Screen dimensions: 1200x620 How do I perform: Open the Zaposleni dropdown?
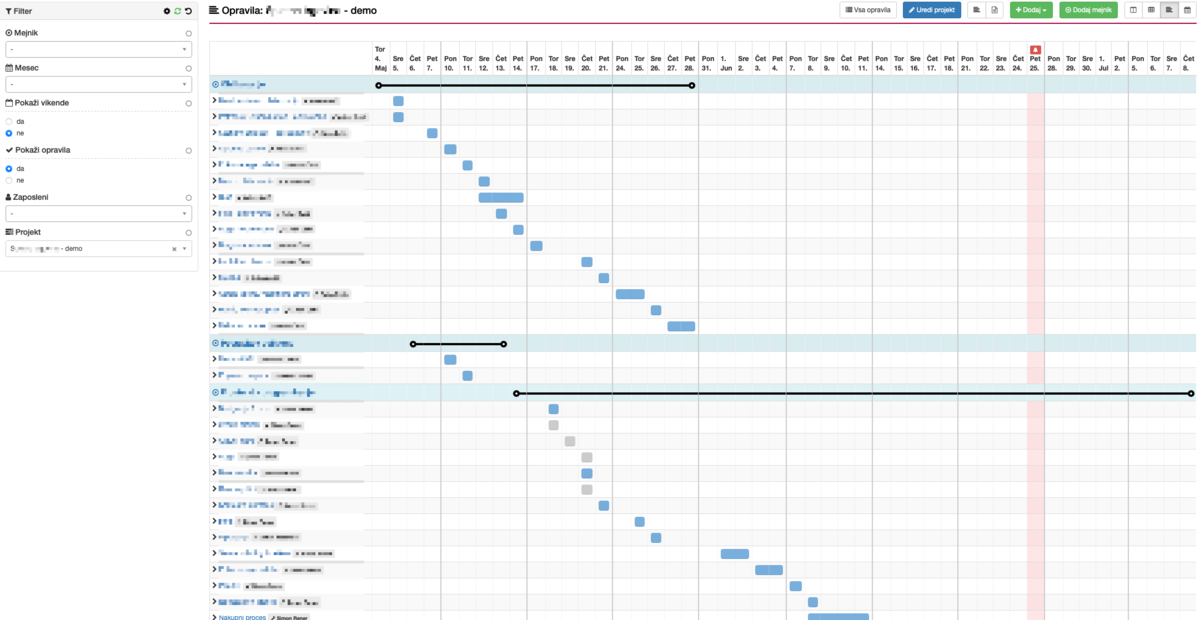click(98, 214)
